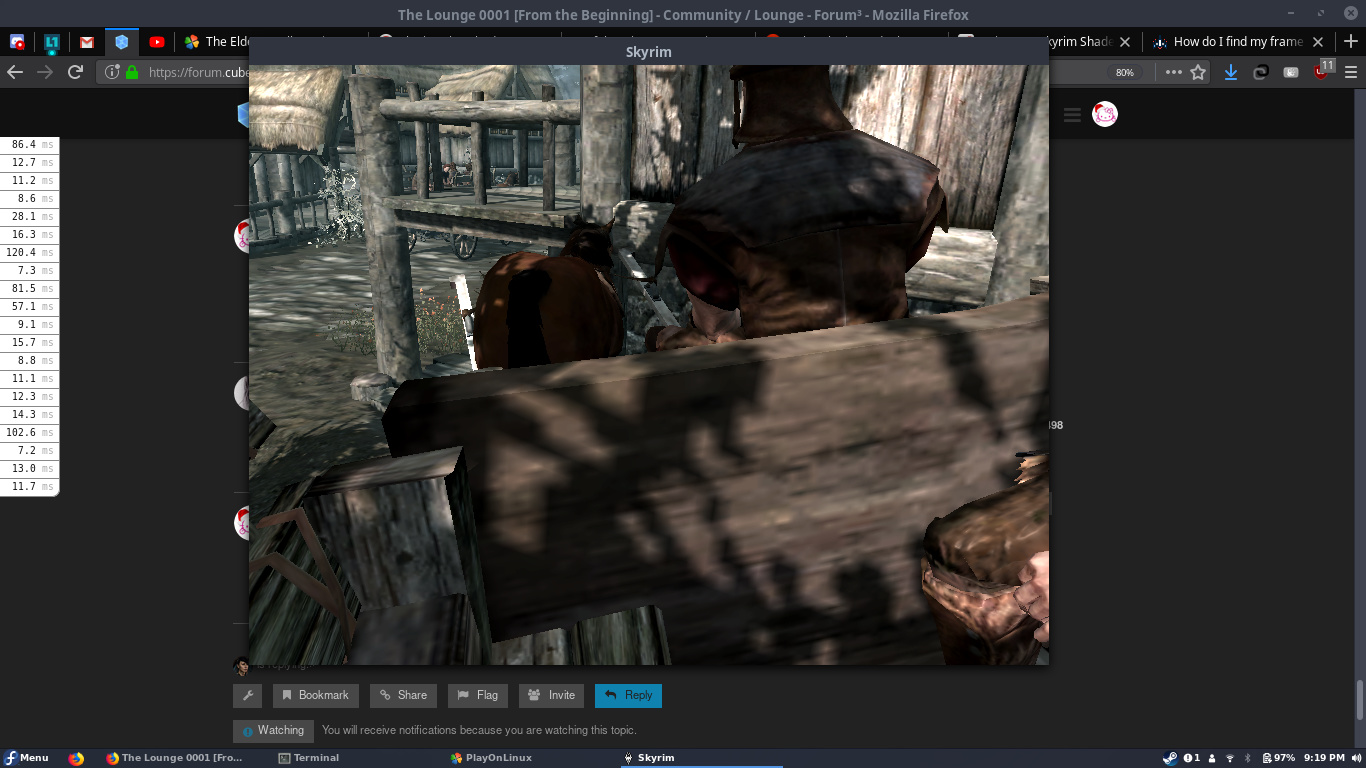Screen dimensions: 1366x768
Task: Click the forum page scrollbar thumb
Action: point(1359,700)
